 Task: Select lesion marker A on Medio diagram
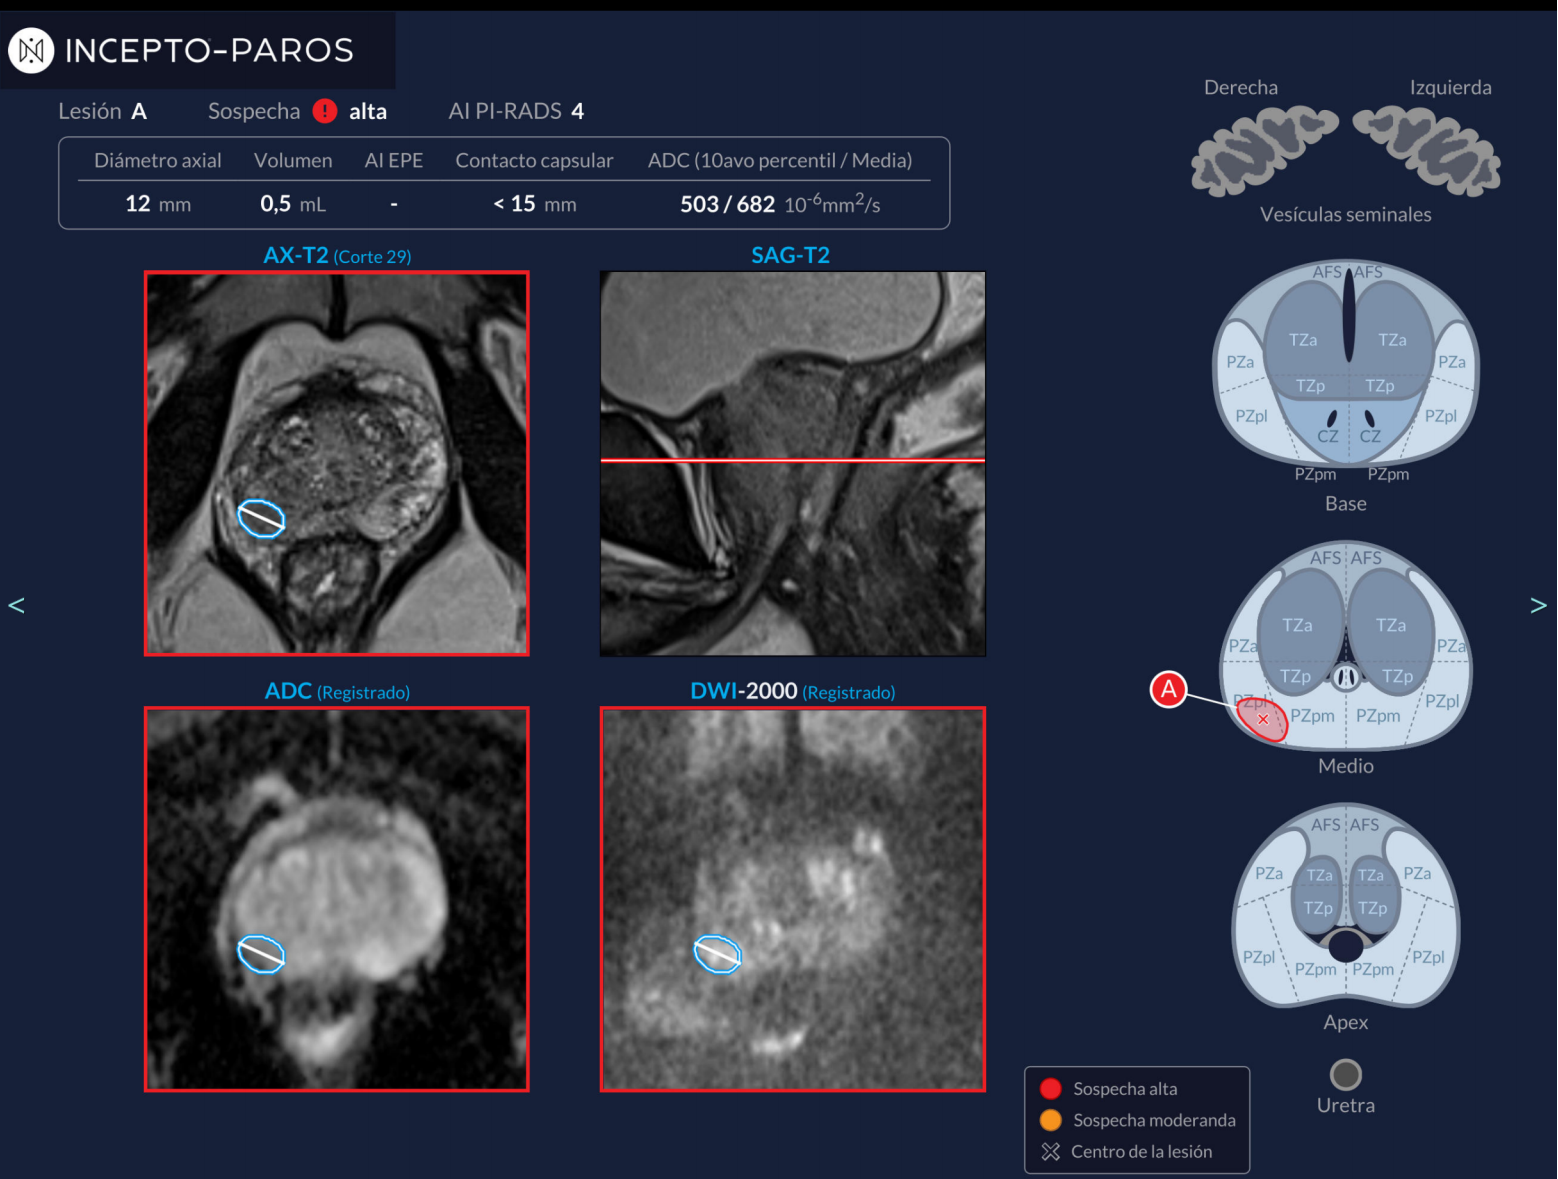1168,689
